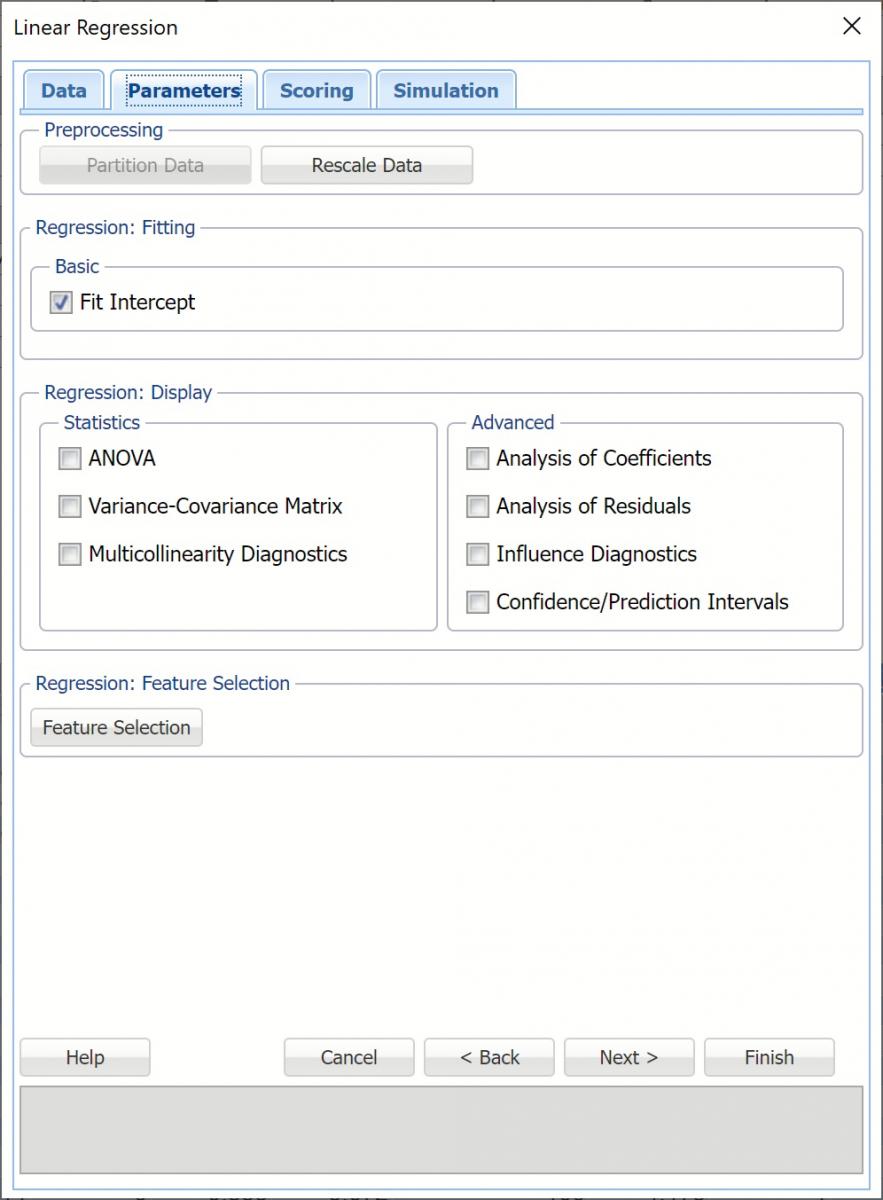The image size is (883, 1200).
Task: Select the Parameters tab
Action: tap(184, 91)
